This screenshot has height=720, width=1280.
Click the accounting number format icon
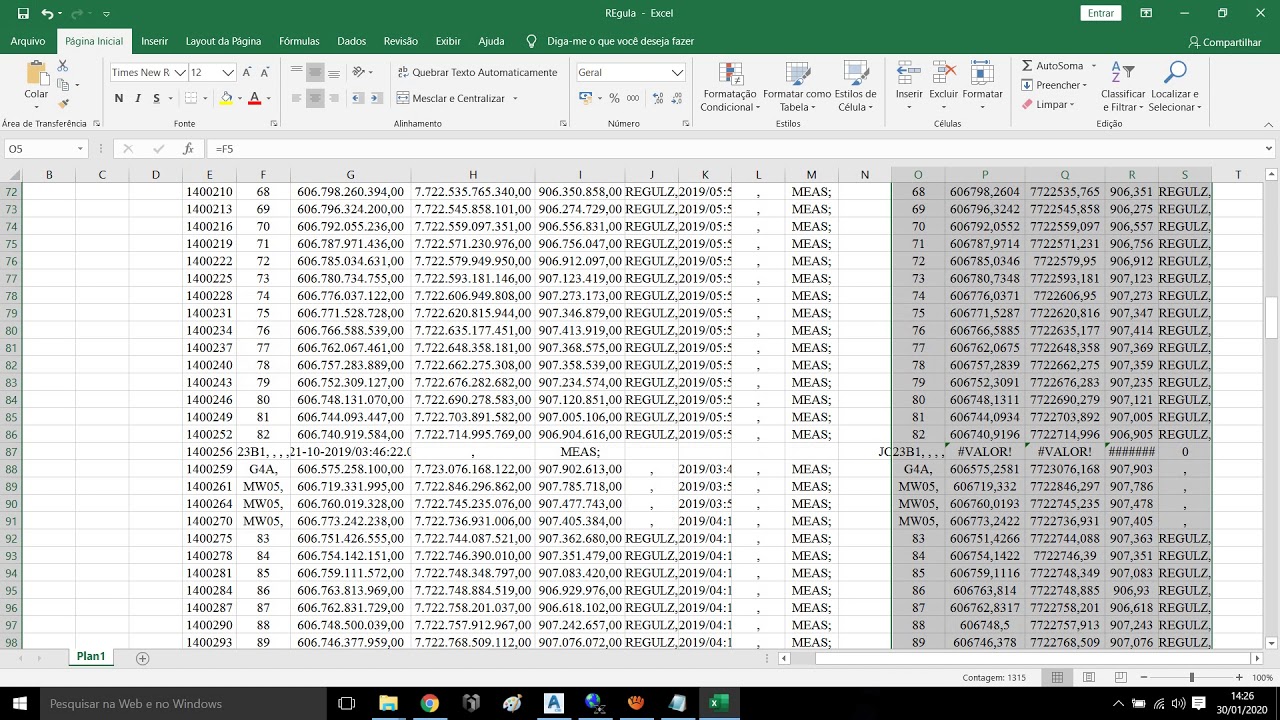(586, 98)
